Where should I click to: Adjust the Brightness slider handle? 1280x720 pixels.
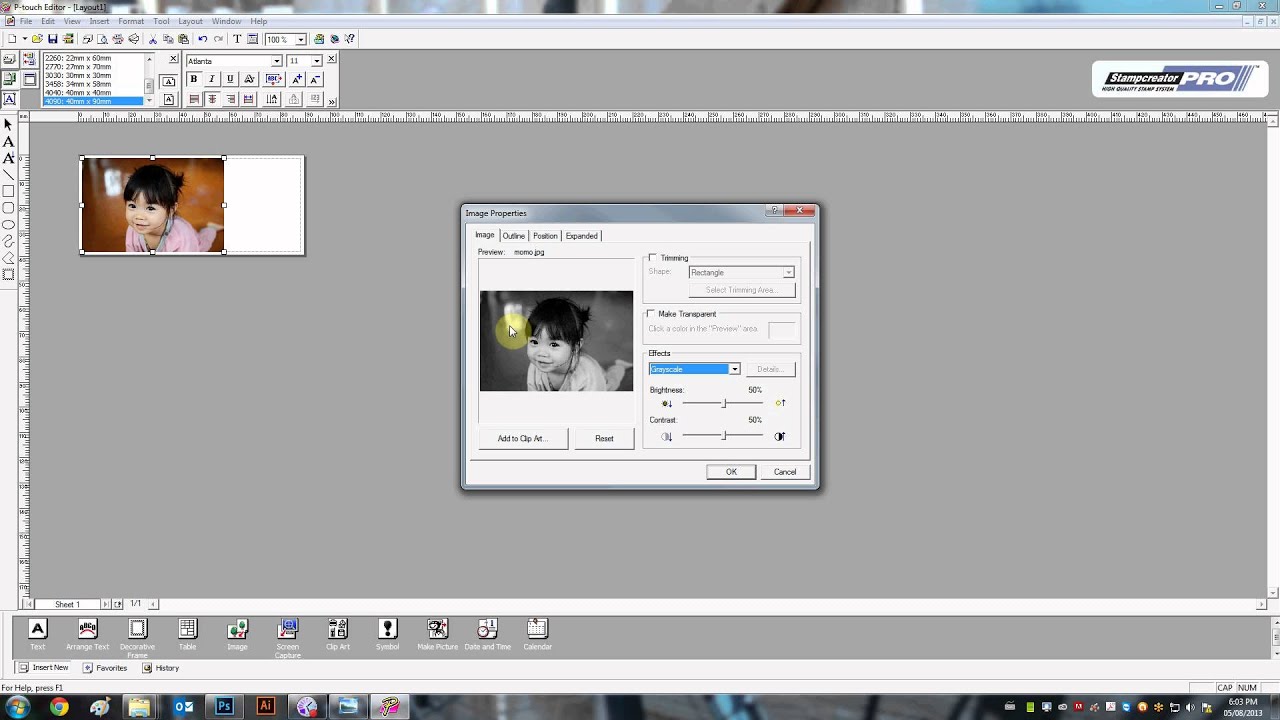tap(724, 404)
